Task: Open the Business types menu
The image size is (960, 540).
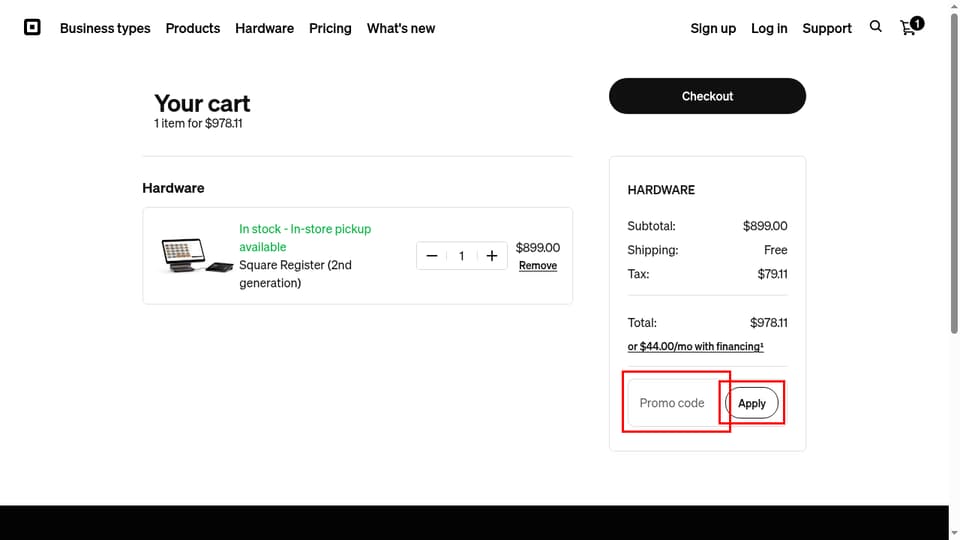Action: click(105, 28)
